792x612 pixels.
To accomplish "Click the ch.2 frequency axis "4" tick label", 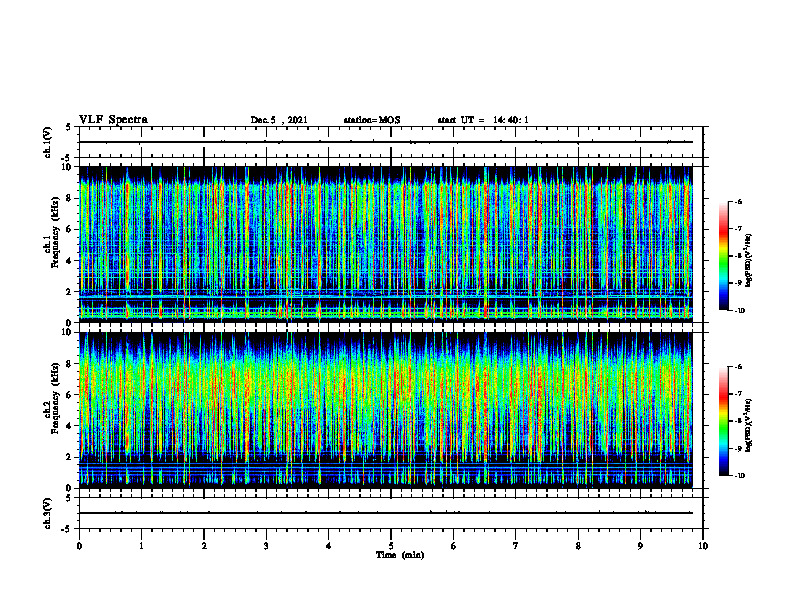I will tap(69, 426).
